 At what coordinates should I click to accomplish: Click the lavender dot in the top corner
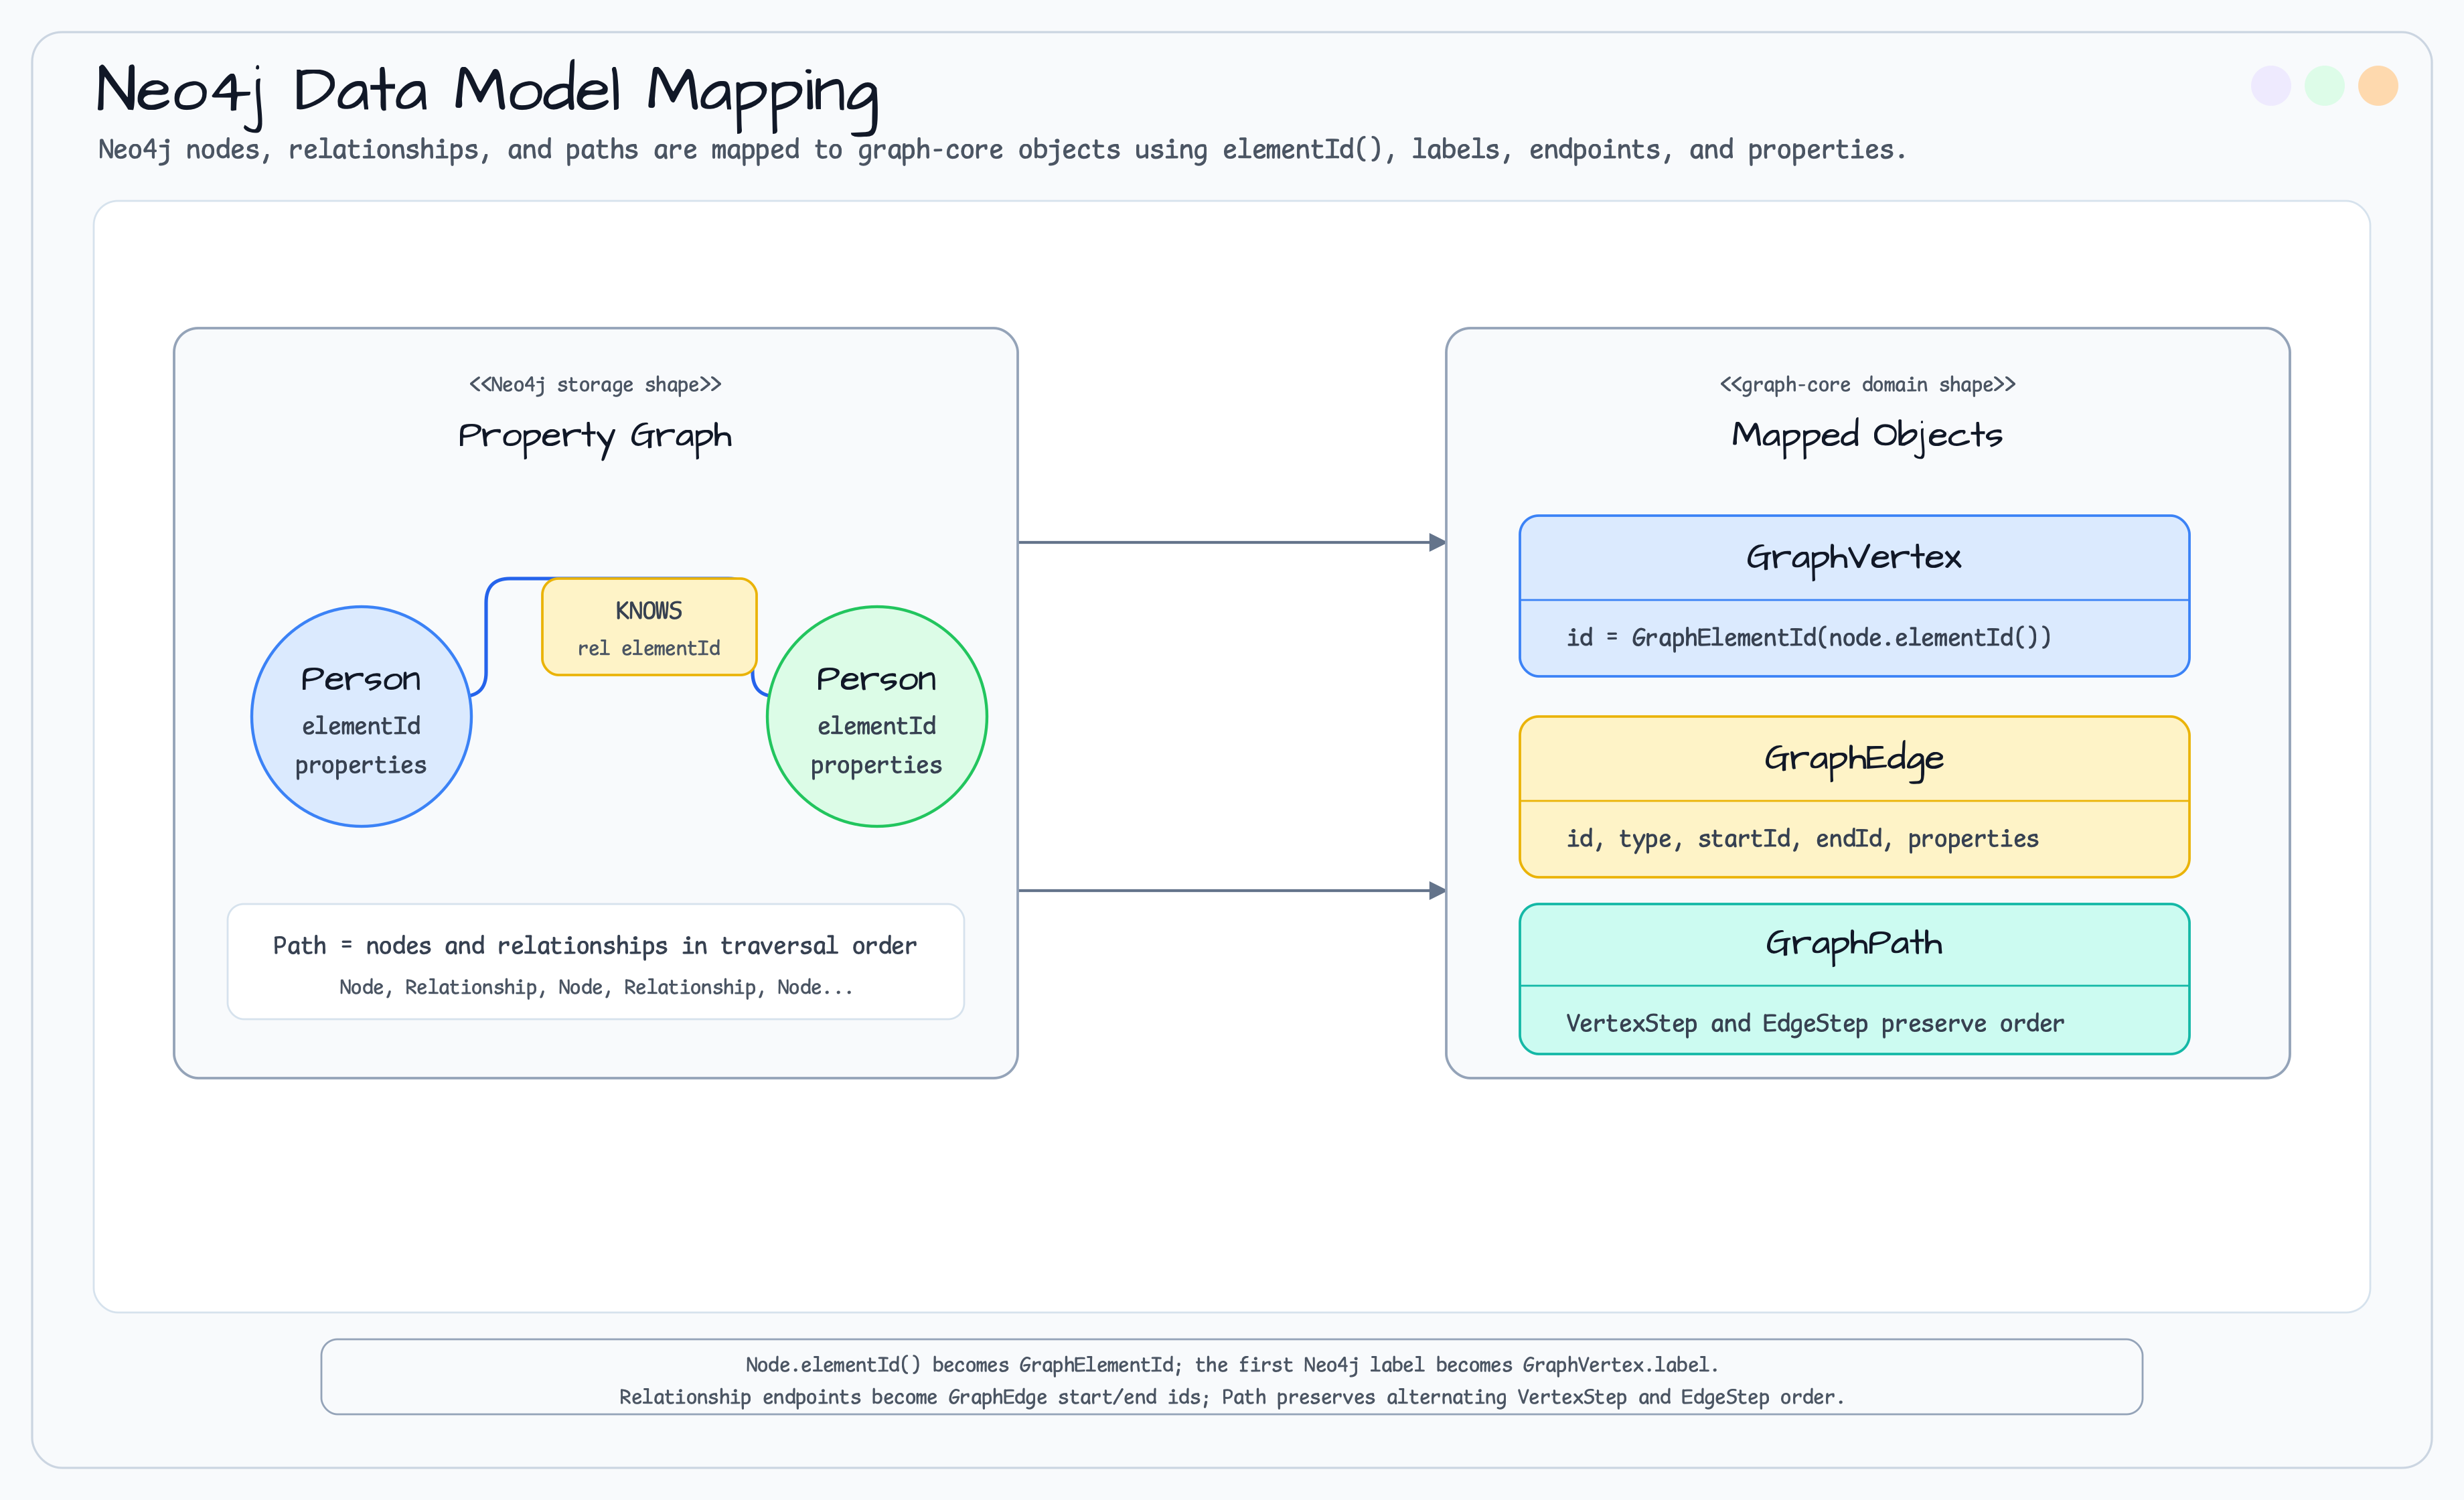click(x=2270, y=86)
